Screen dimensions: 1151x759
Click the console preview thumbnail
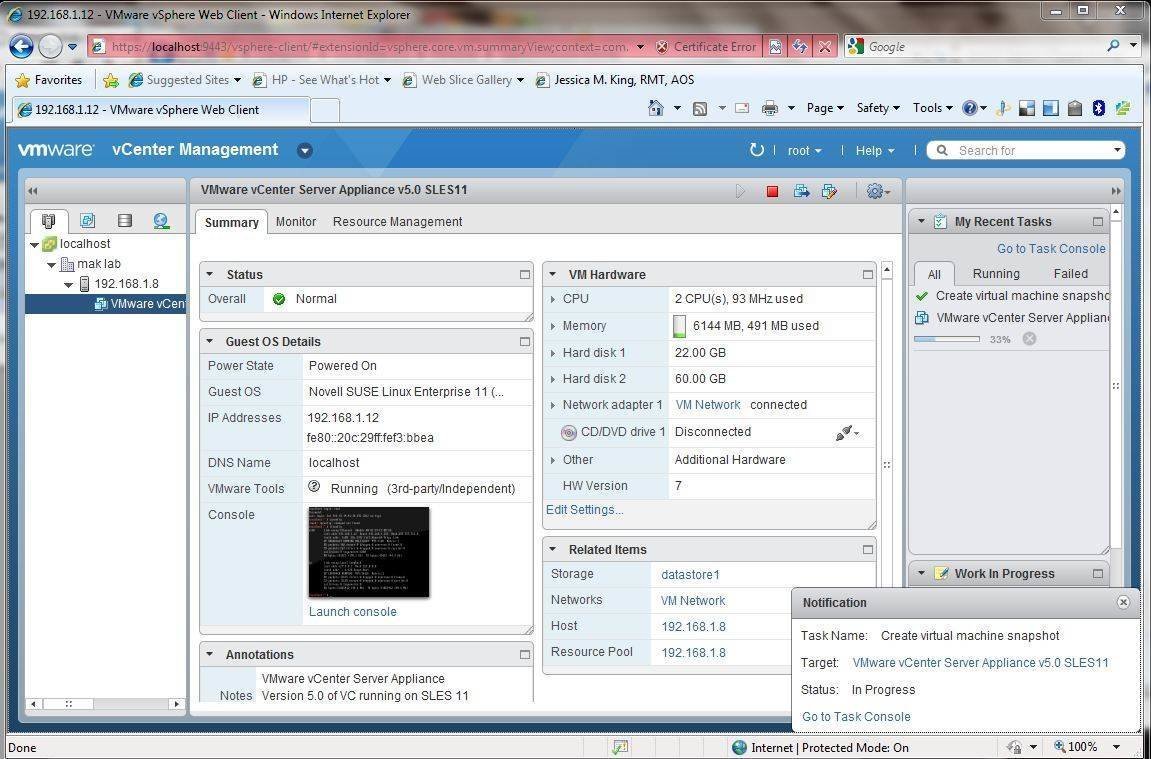[x=368, y=552]
